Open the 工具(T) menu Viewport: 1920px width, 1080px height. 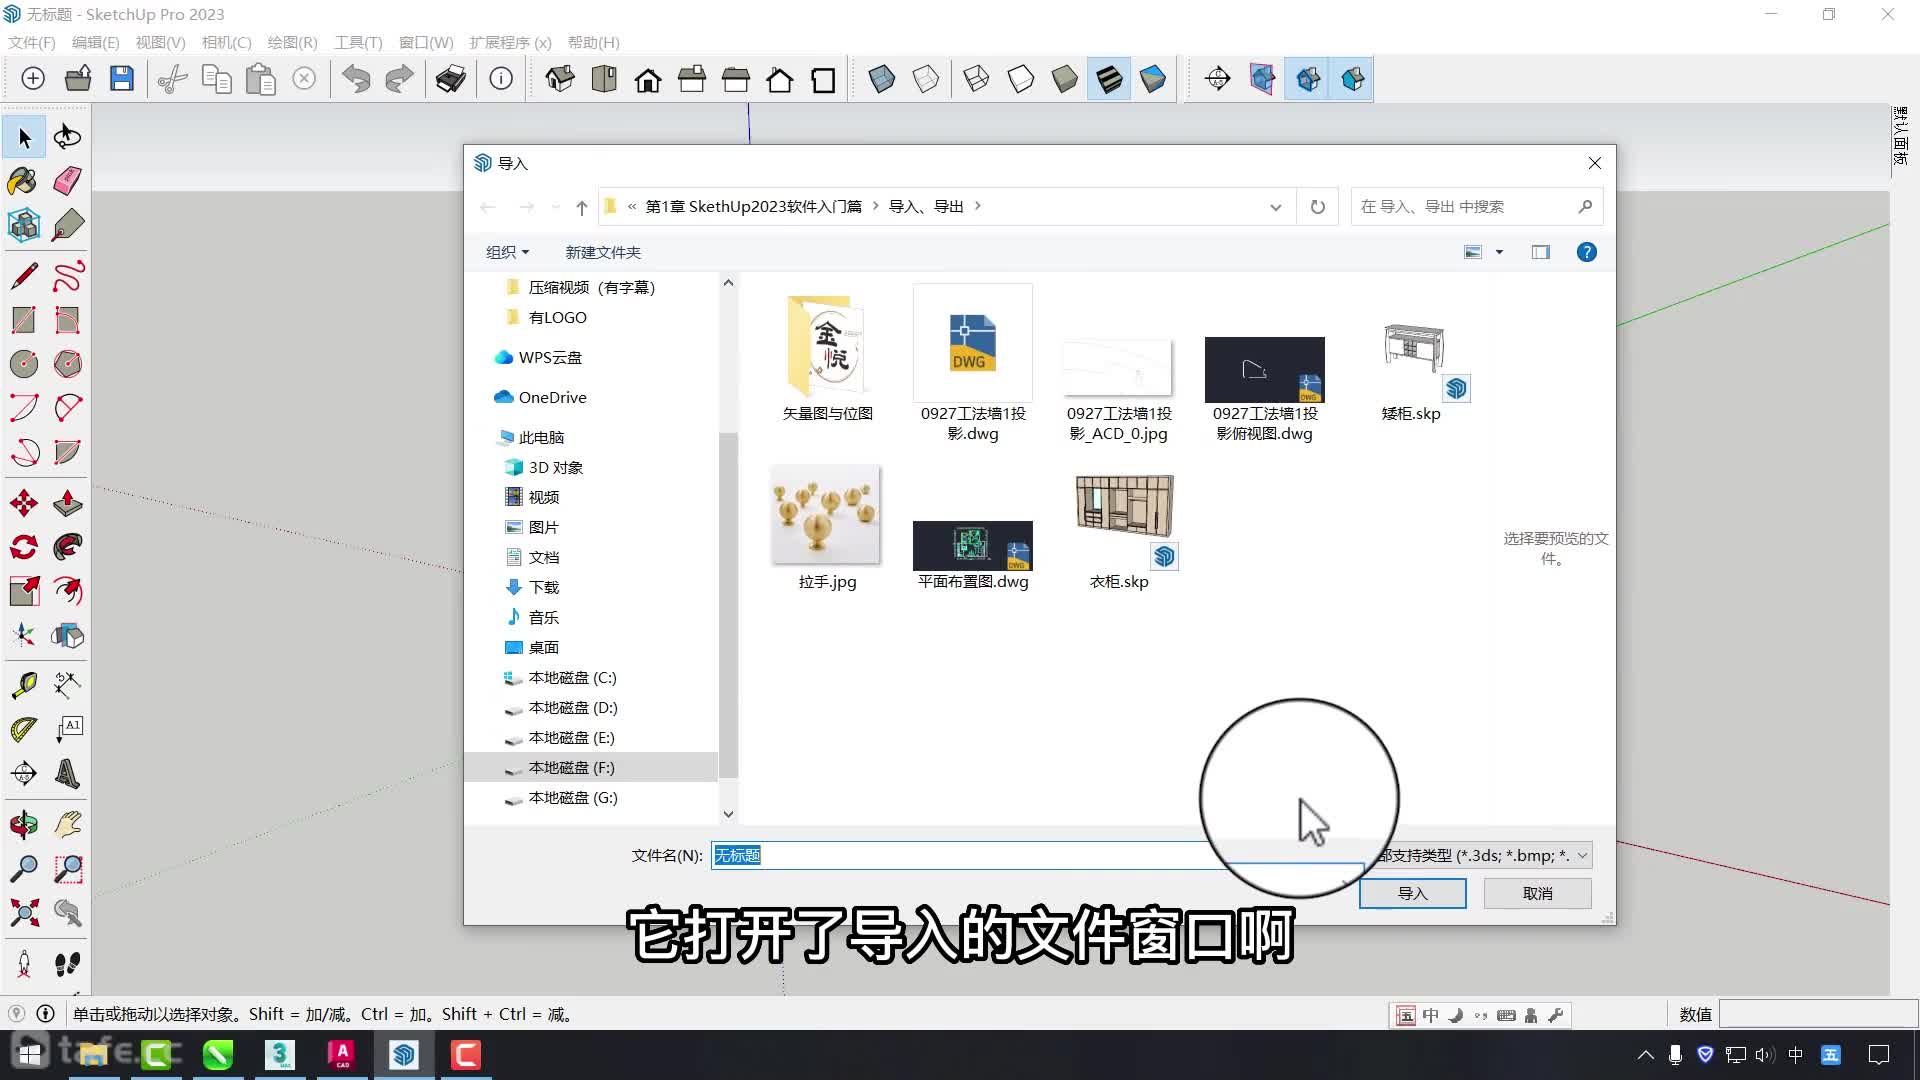pos(358,42)
